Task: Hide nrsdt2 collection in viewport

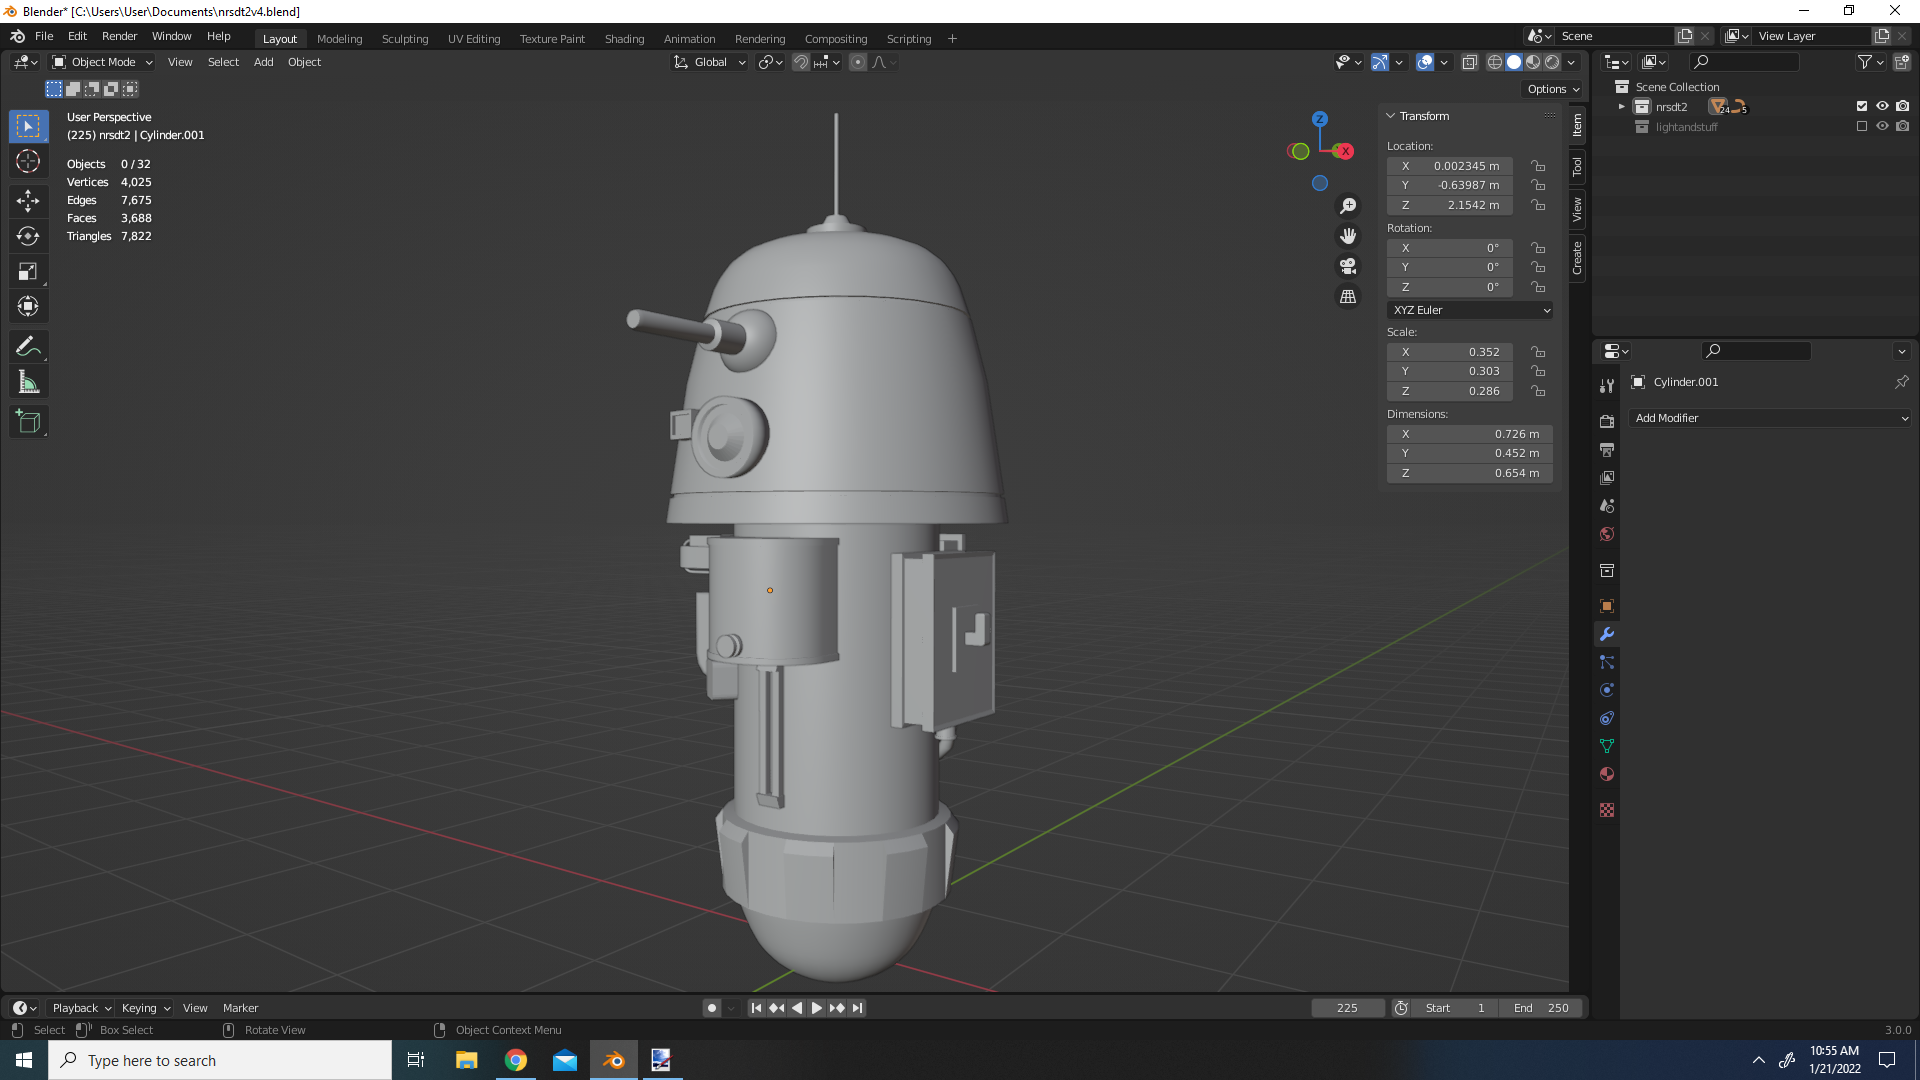Action: (1882, 106)
